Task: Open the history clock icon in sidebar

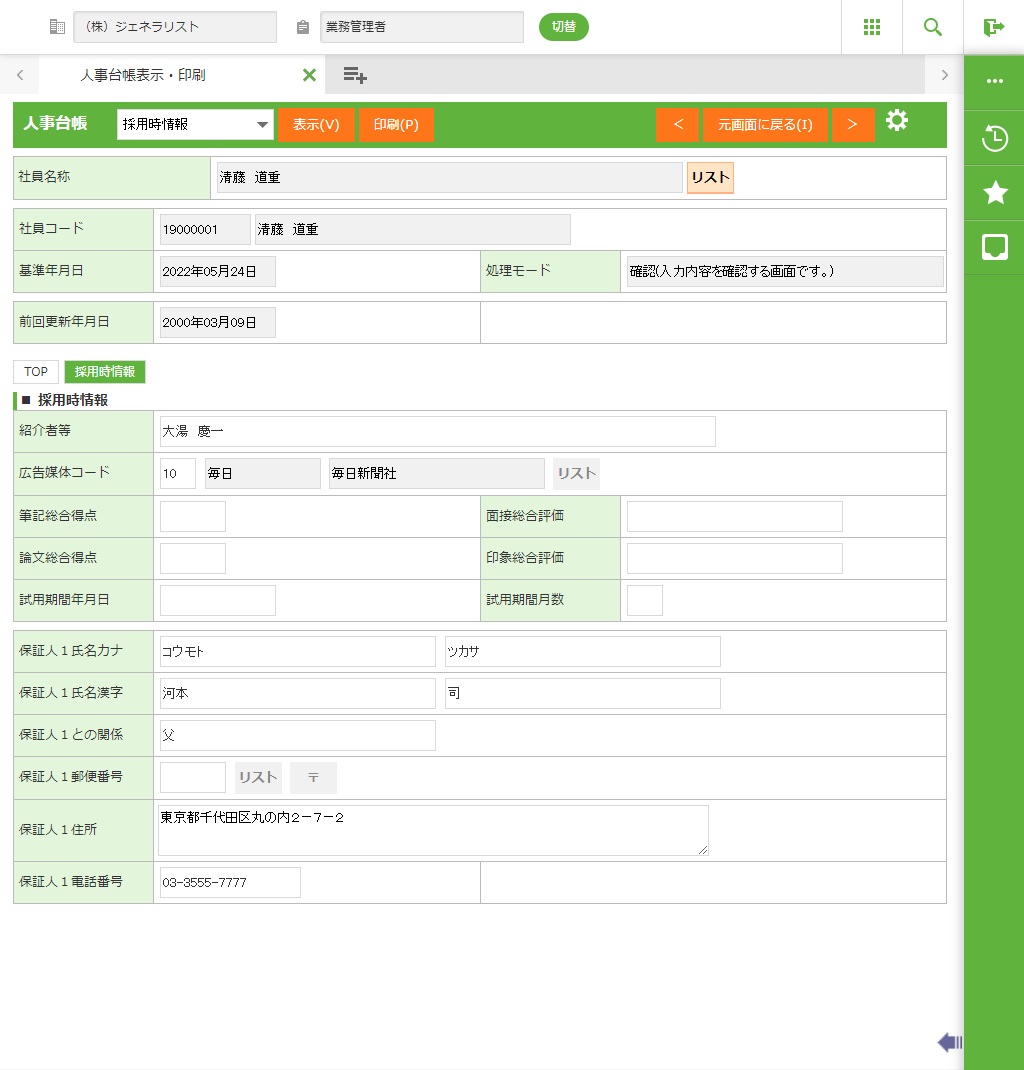Action: pyautogui.click(x=995, y=139)
